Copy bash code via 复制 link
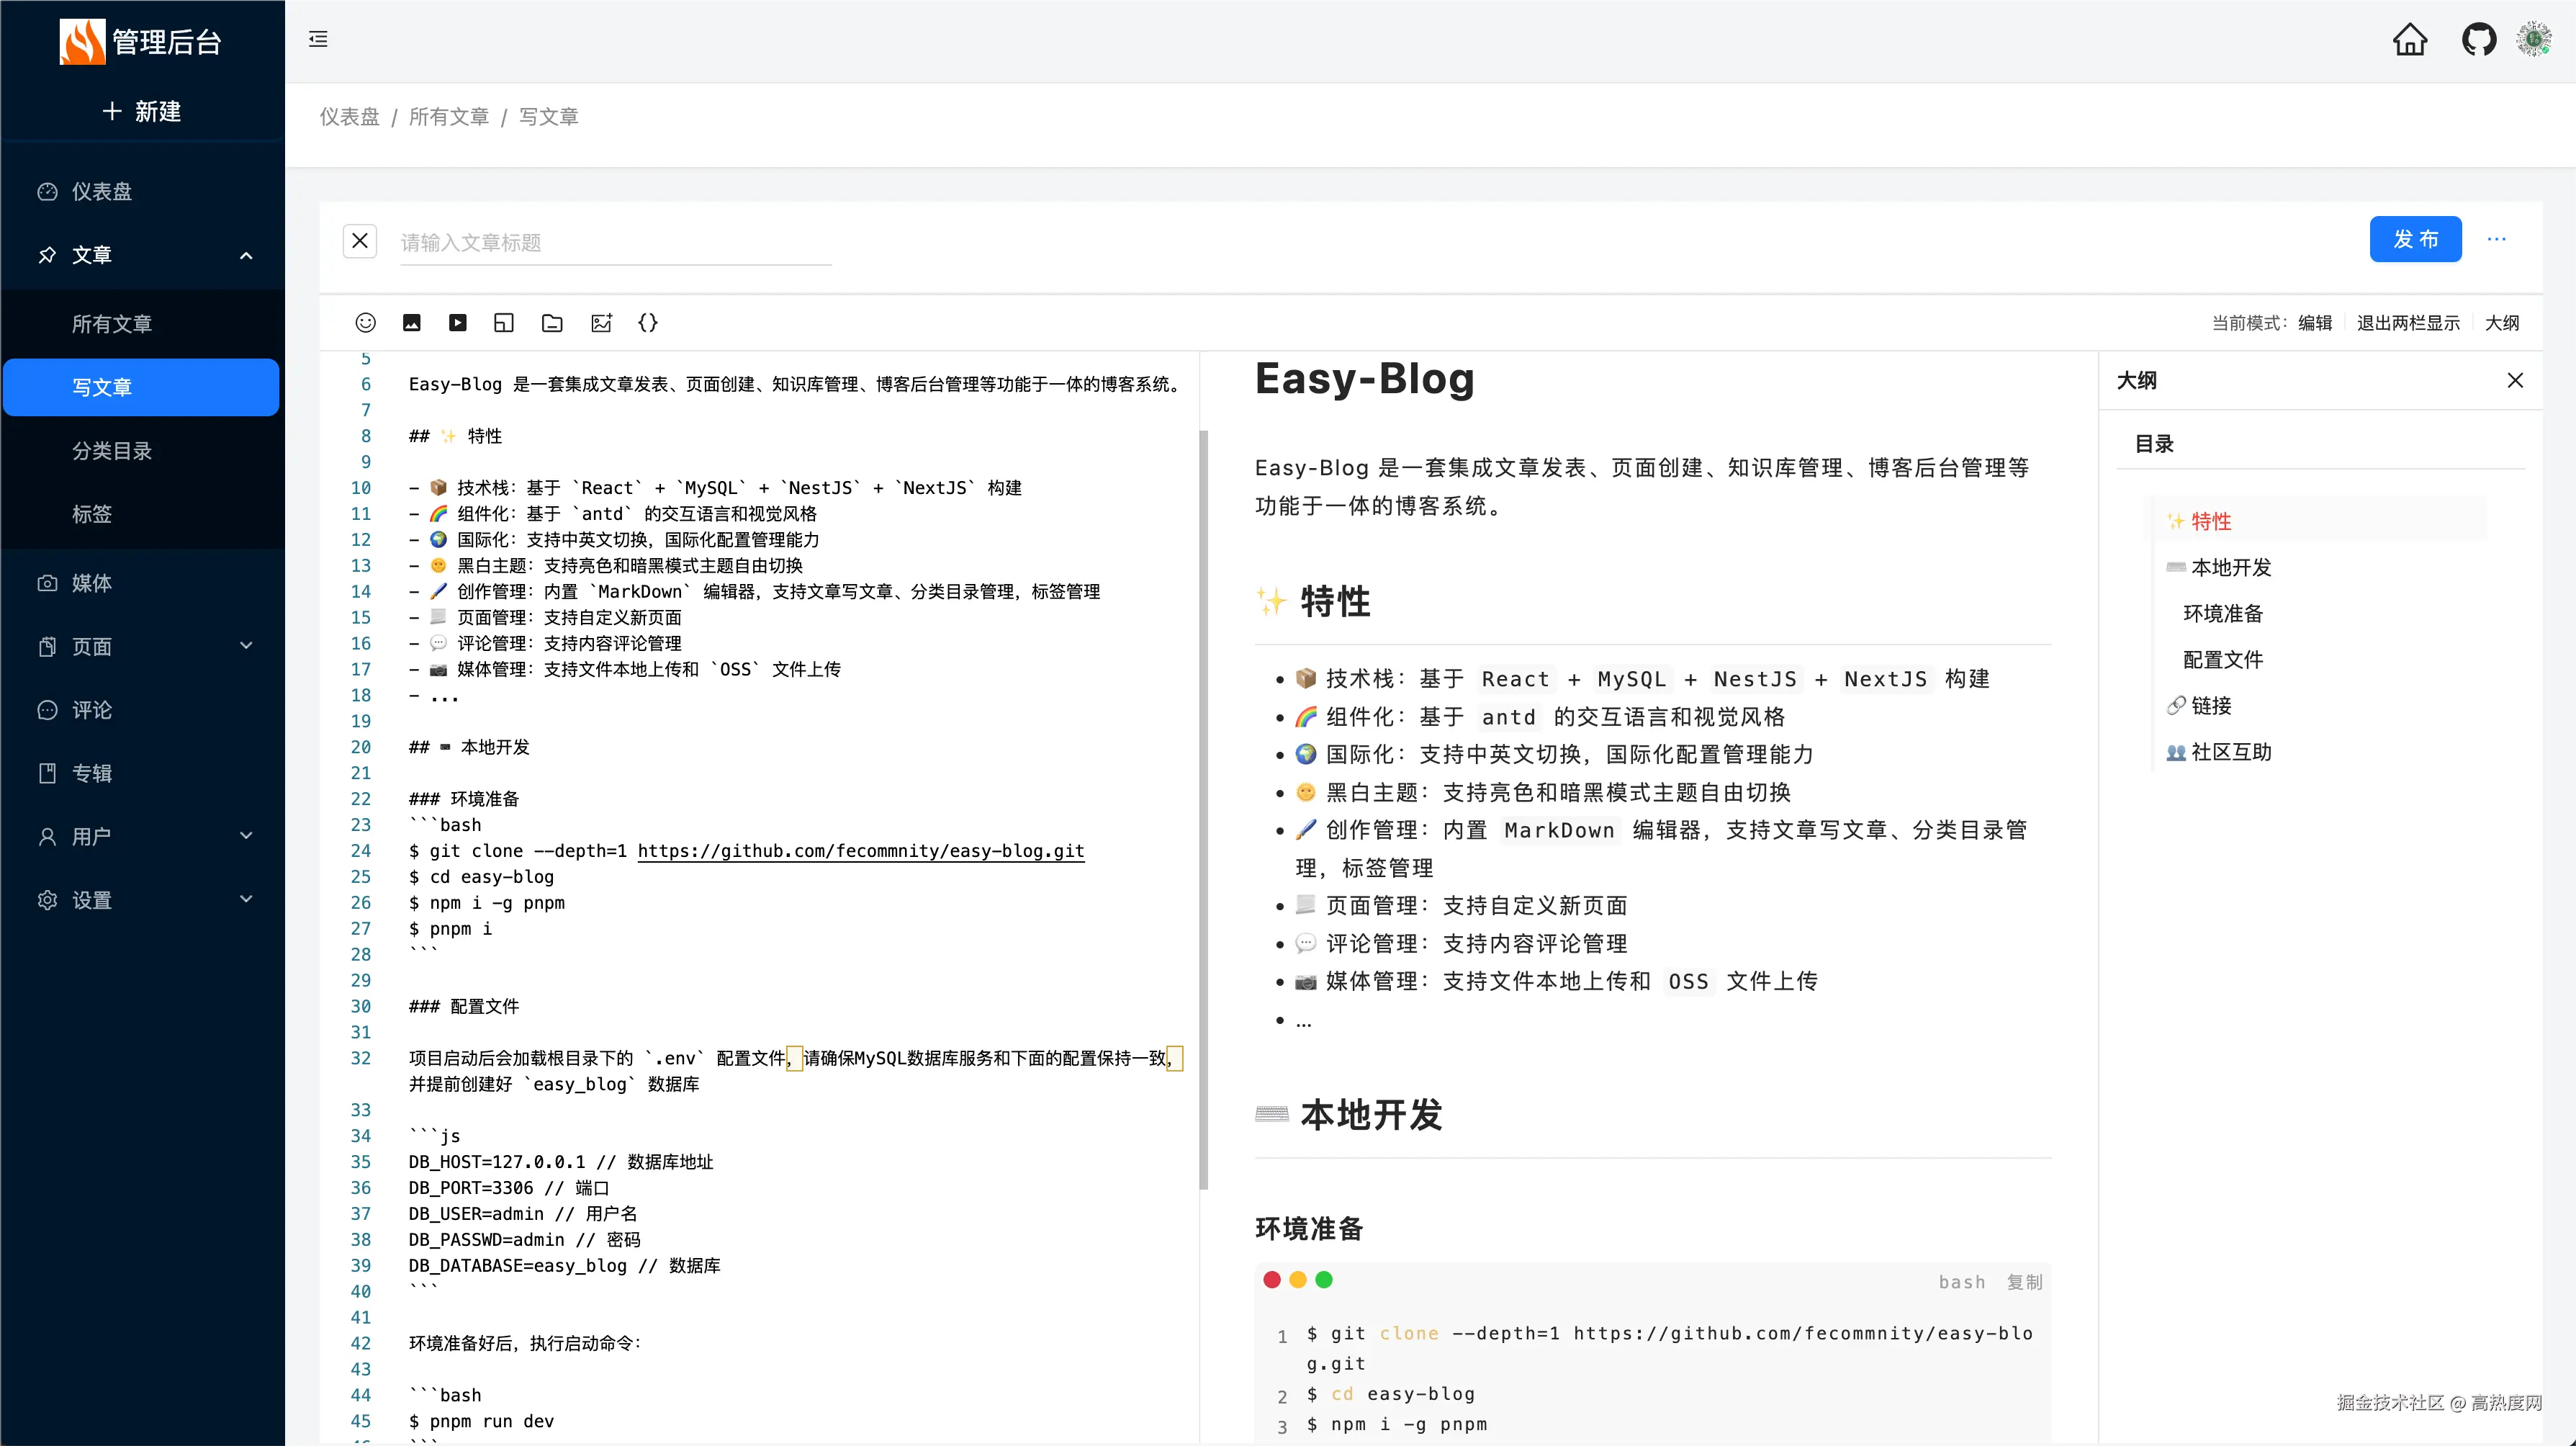The height and width of the screenshot is (1446, 2576). click(2024, 1282)
